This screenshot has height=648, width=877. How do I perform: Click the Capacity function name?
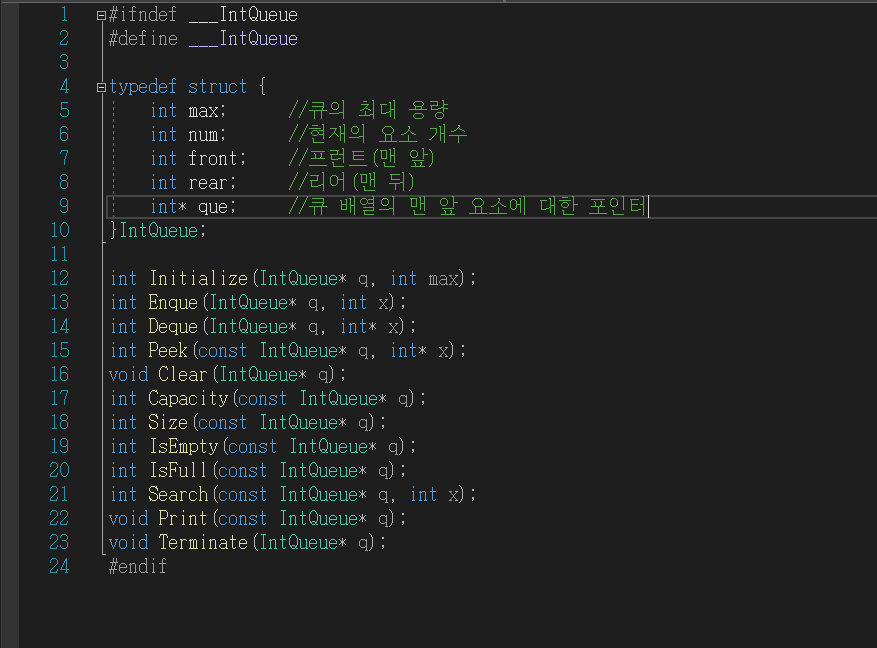pyautogui.click(x=188, y=399)
